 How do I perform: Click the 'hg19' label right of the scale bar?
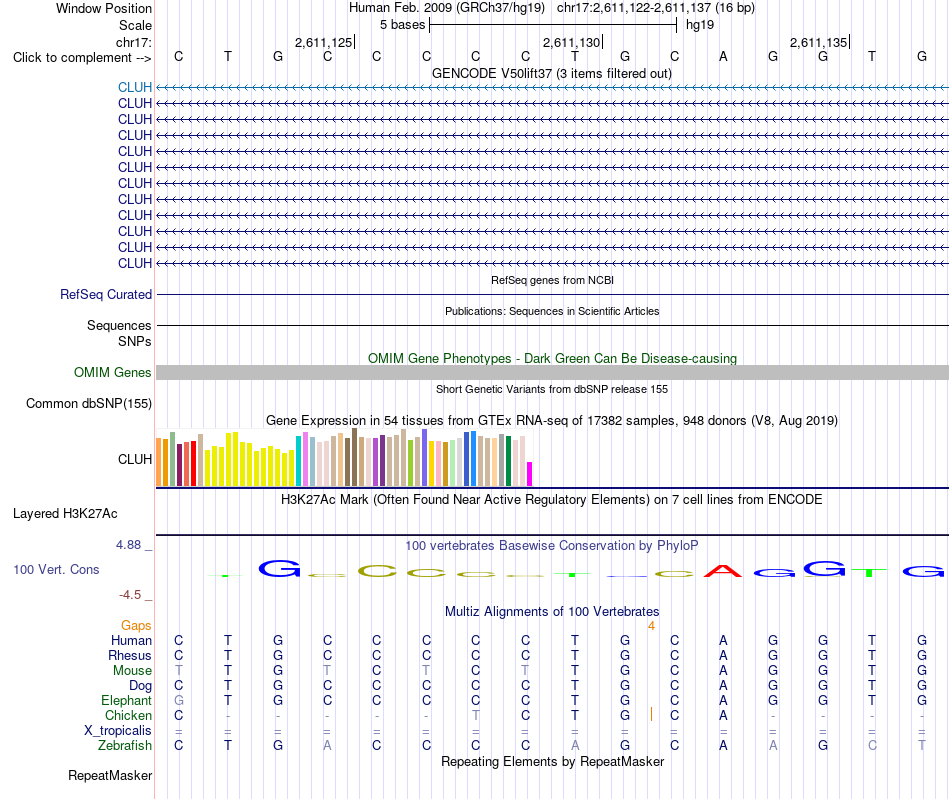(x=700, y=25)
